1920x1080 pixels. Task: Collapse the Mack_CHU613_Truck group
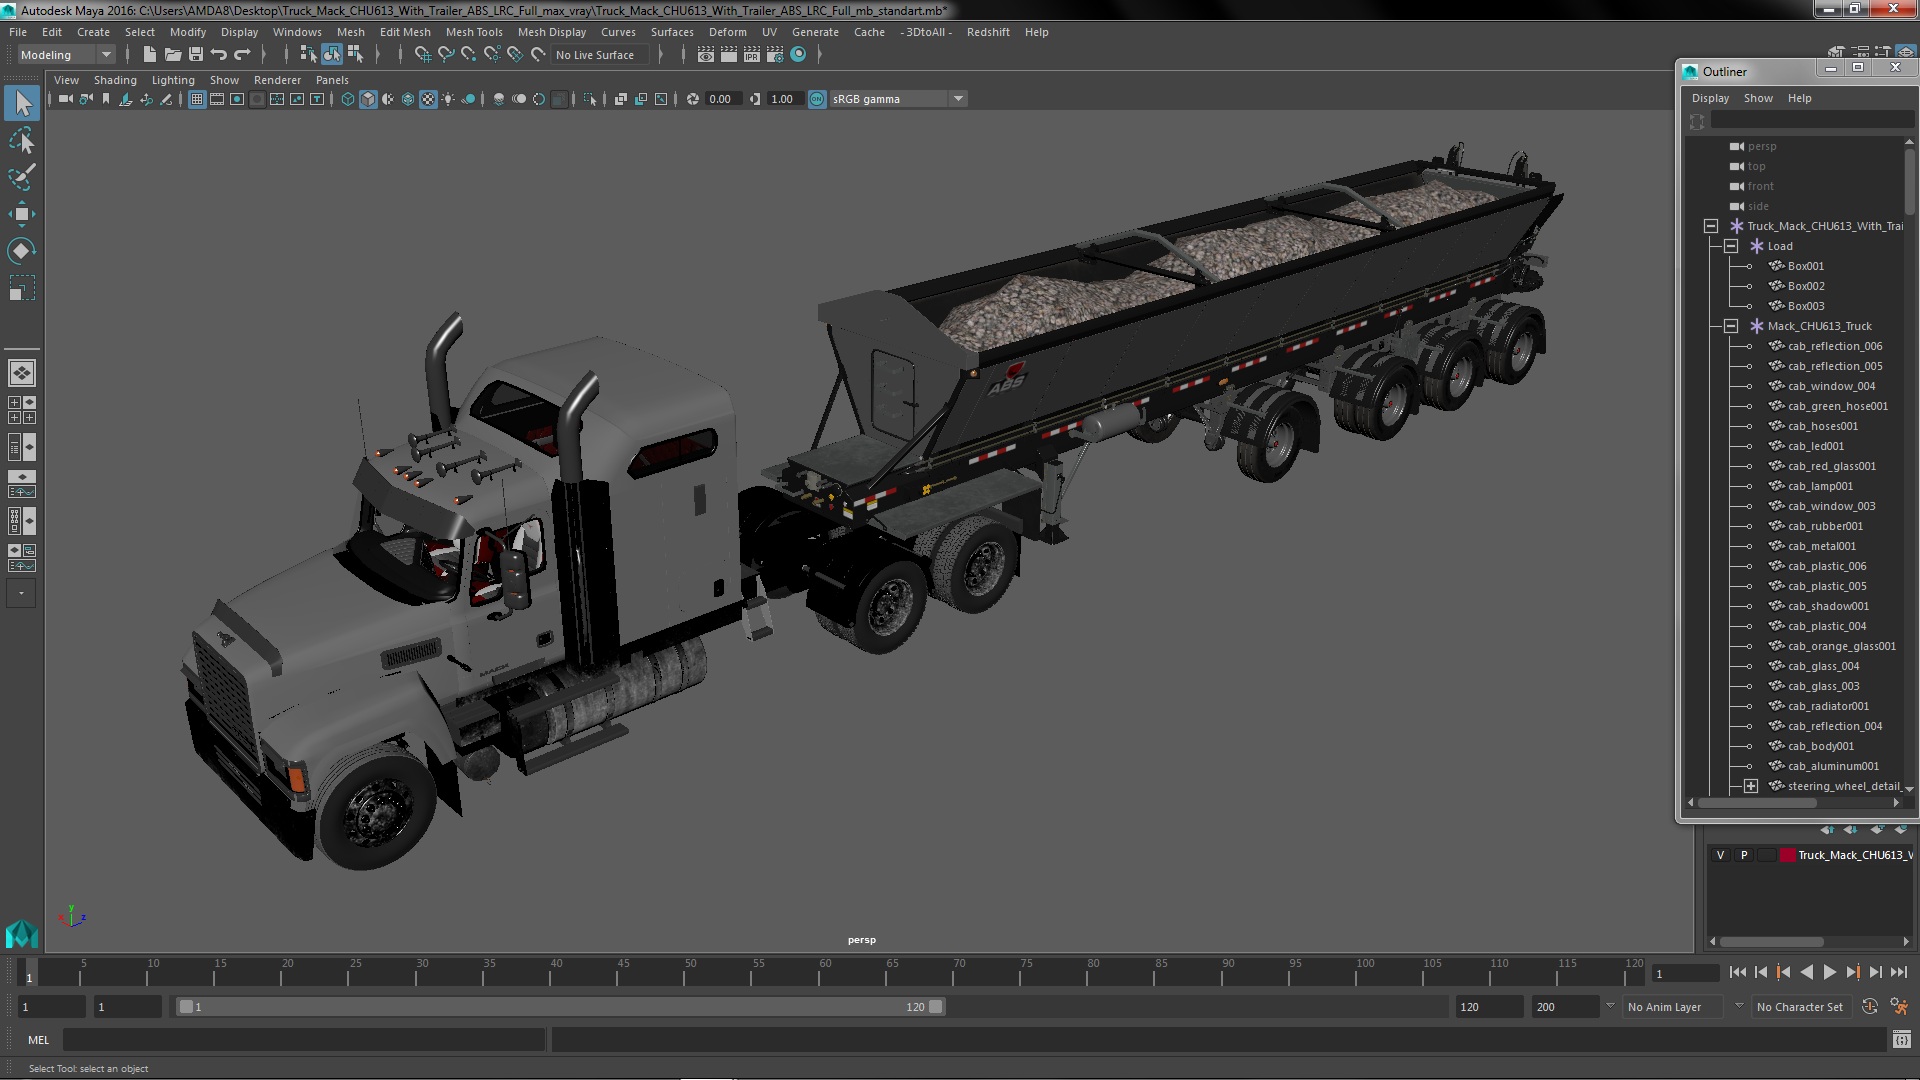coord(1731,326)
